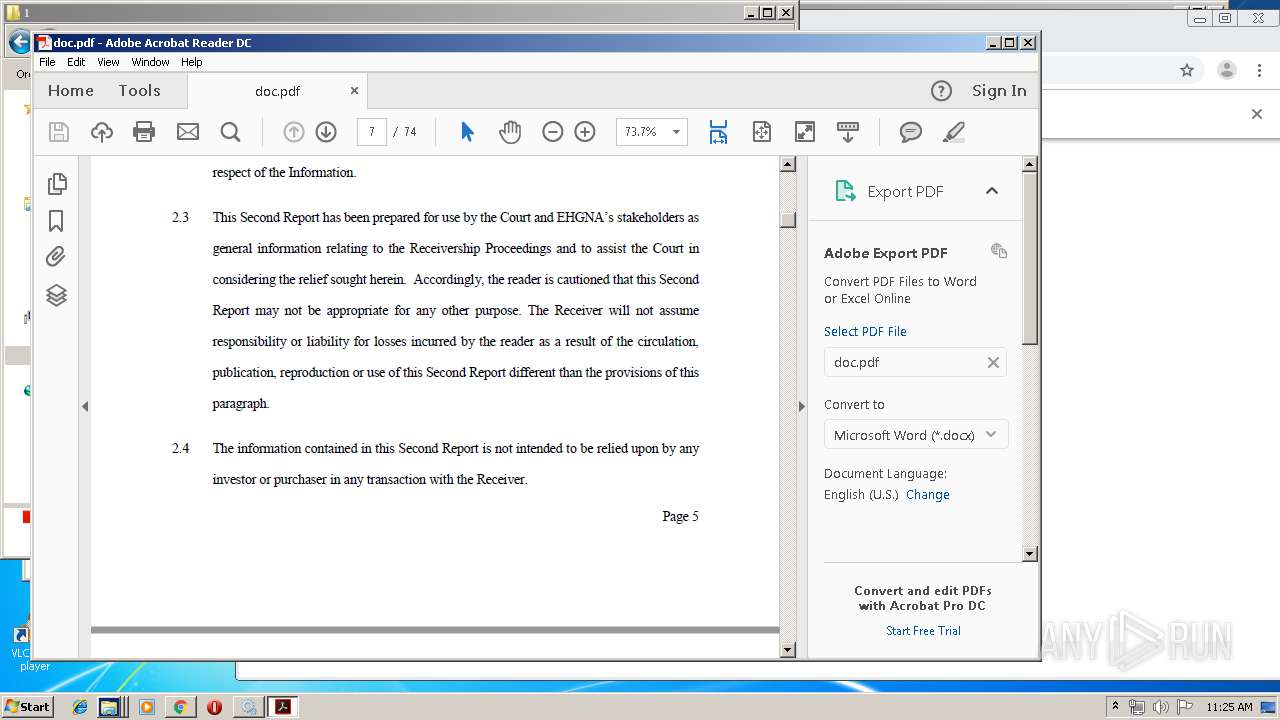
Task: Open Page Thumbnails side panel
Action: click(x=57, y=183)
